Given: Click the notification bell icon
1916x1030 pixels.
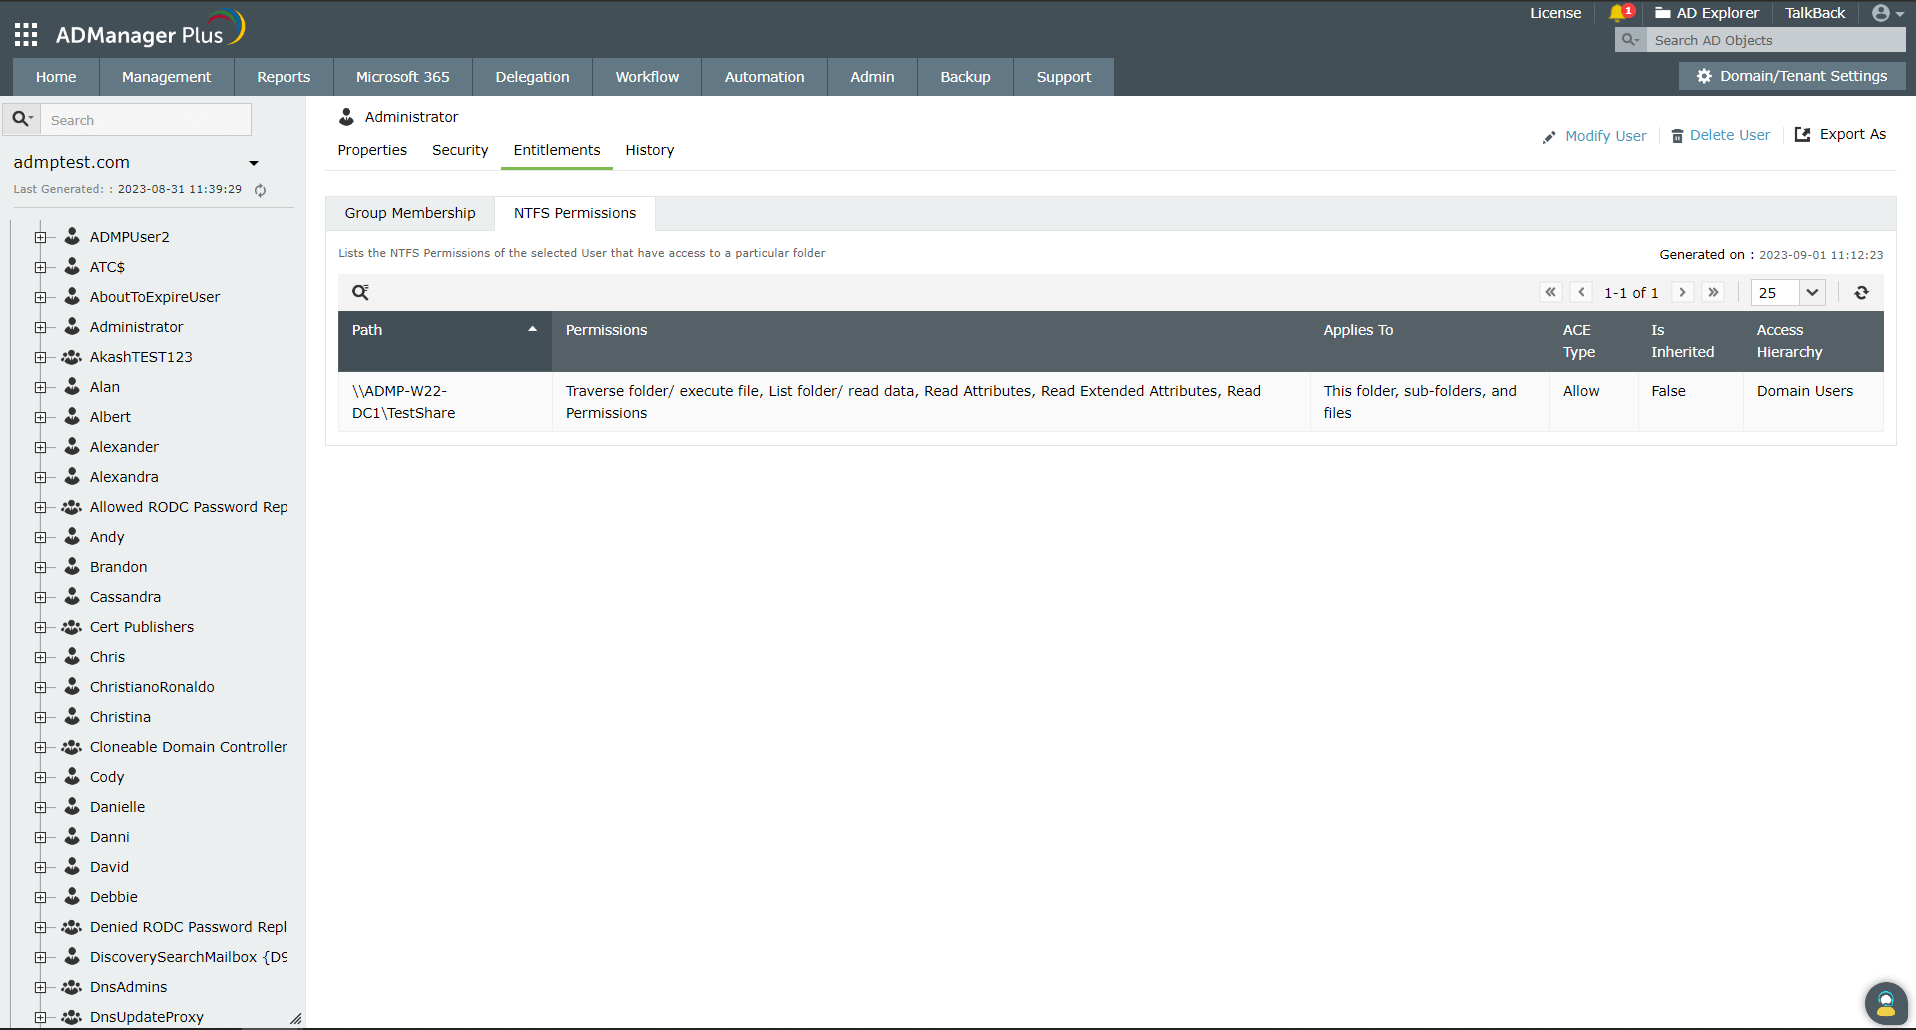Looking at the screenshot, I should pyautogui.click(x=1619, y=13).
